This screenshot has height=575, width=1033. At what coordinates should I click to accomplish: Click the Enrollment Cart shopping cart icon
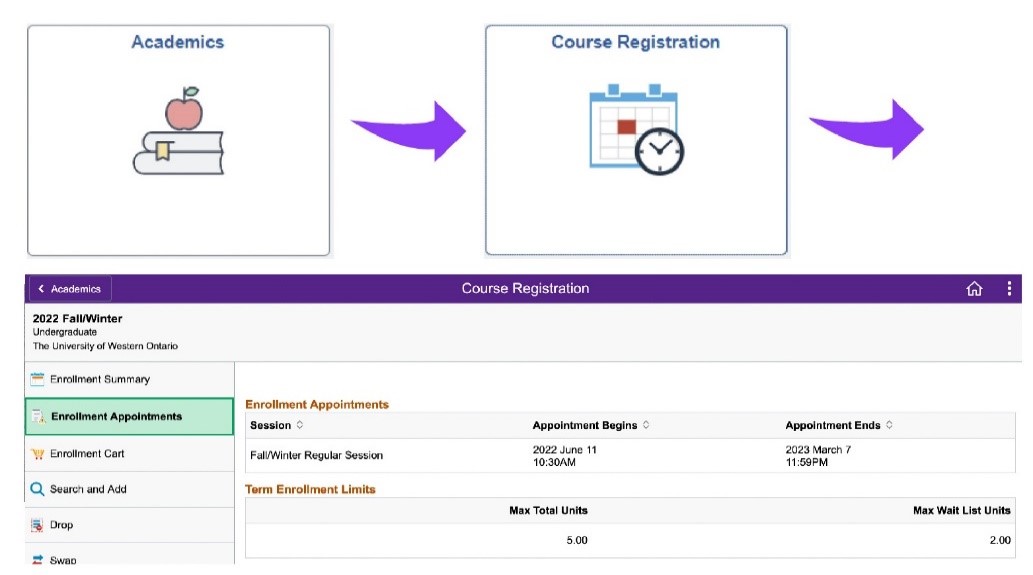pyautogui.click(x=38, y=454)
